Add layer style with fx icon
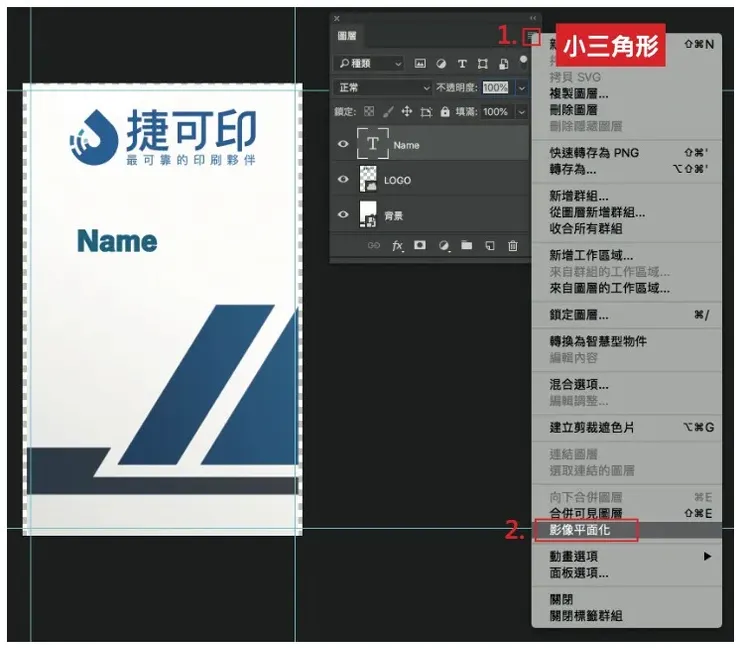This screenshot has width=740, height=648. click(x=398, y=245)
